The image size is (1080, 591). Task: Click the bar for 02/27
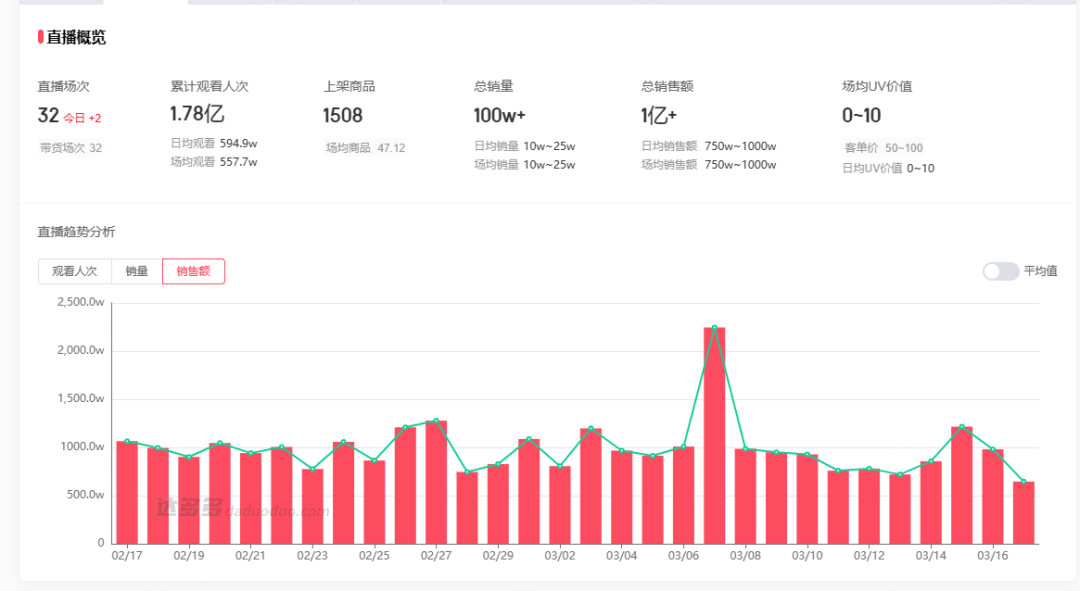click(x=436, y=482)
